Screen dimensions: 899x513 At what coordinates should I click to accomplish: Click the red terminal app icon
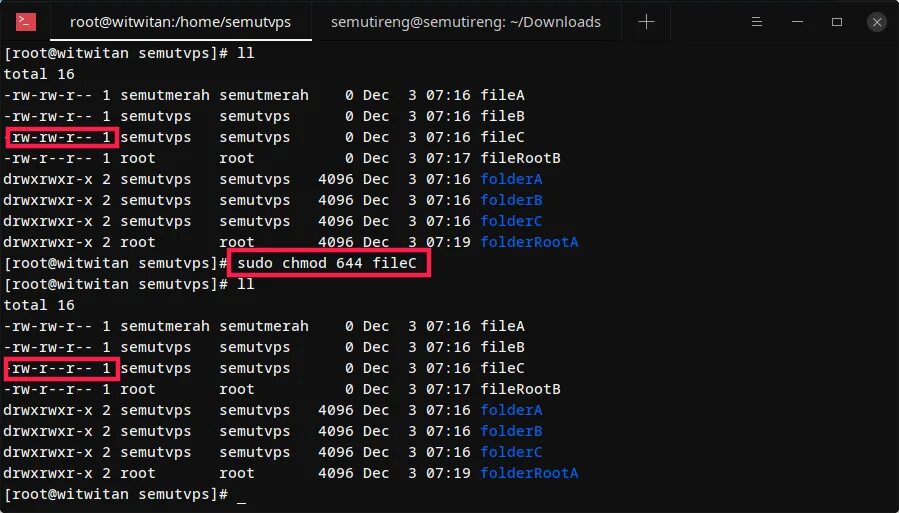click(x=26, y=22)
